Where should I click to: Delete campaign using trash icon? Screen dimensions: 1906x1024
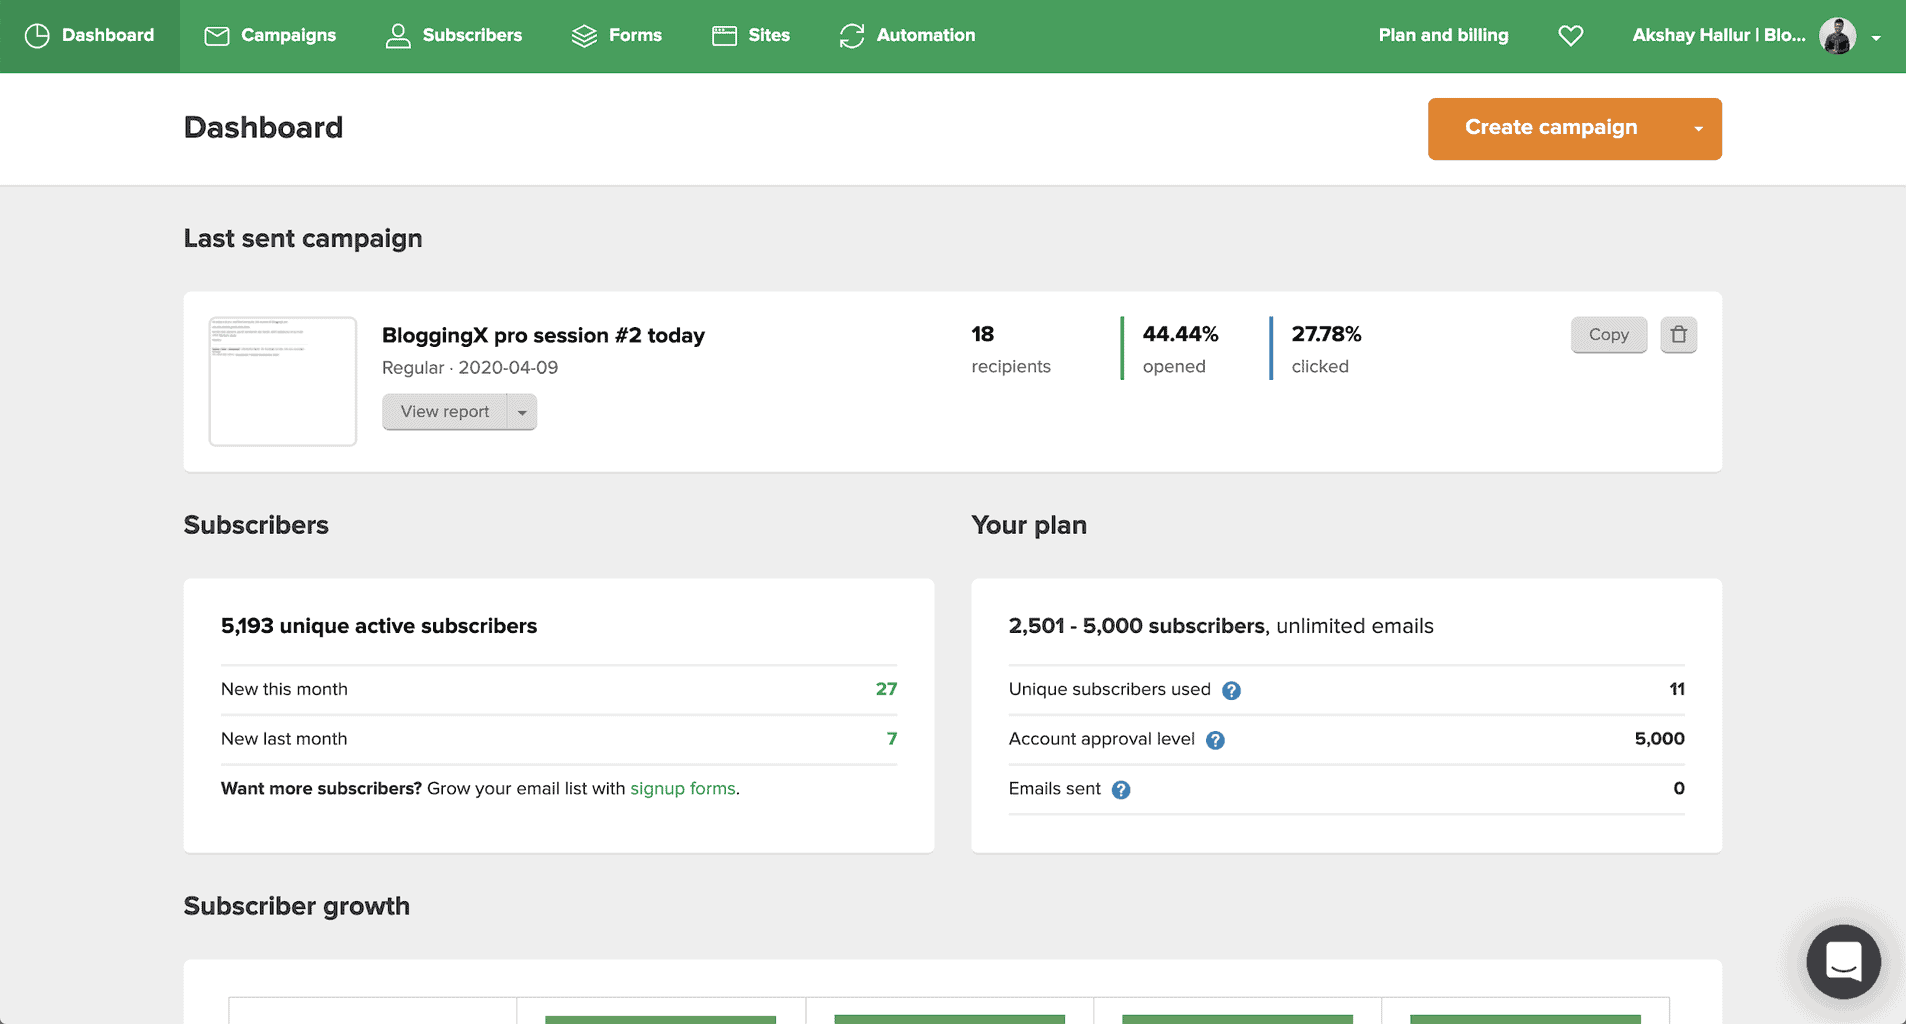tap(1678, 335)
